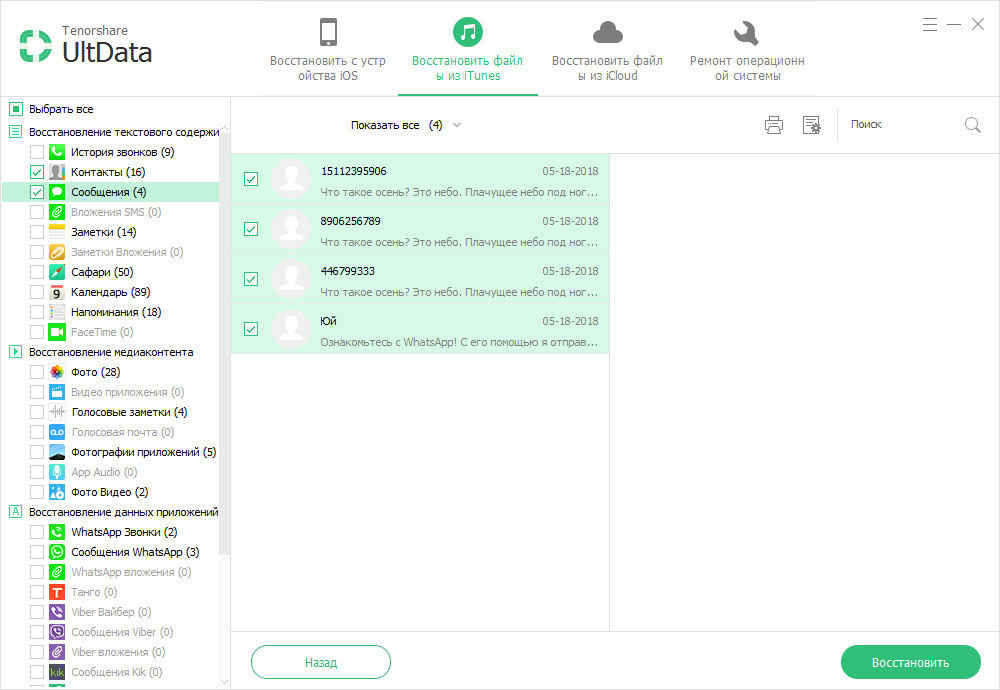
Task: Select the Safari compass icon in sidebar
Action: (x=57, y=272)
